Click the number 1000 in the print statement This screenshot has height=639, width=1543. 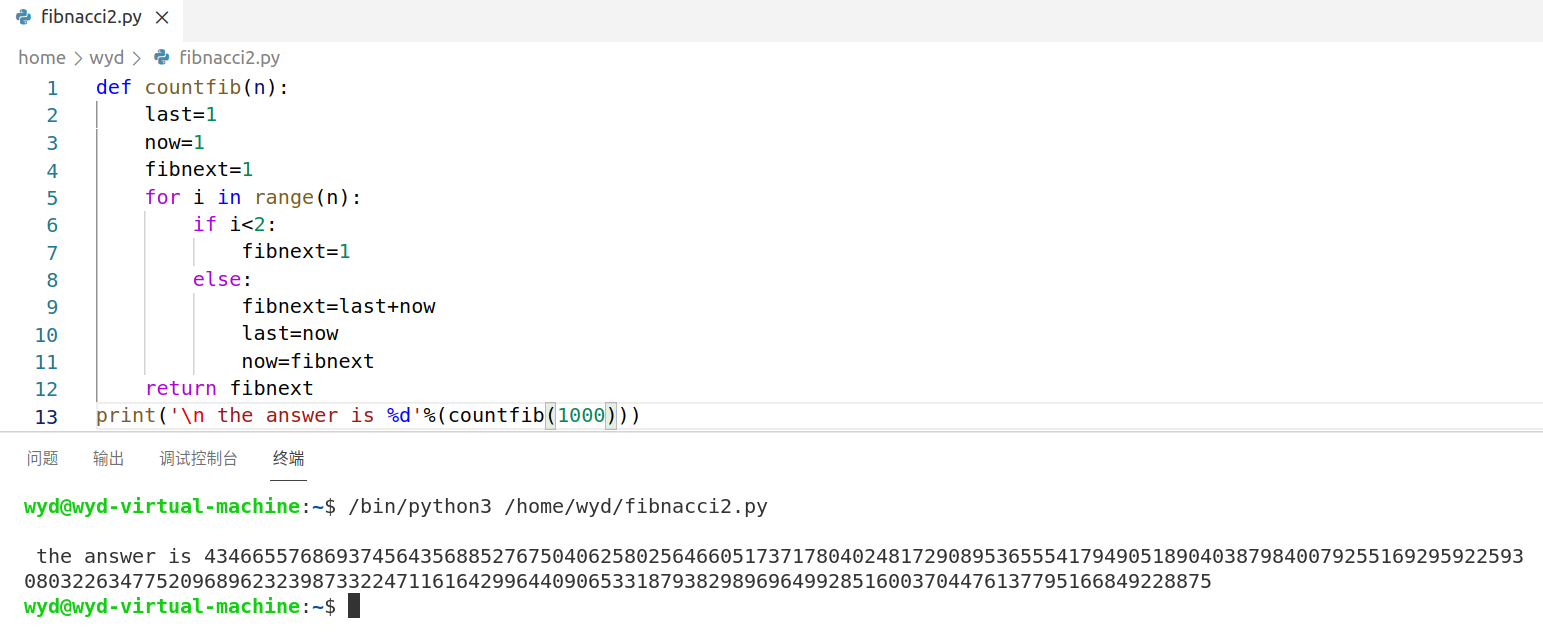pos(581,415)
